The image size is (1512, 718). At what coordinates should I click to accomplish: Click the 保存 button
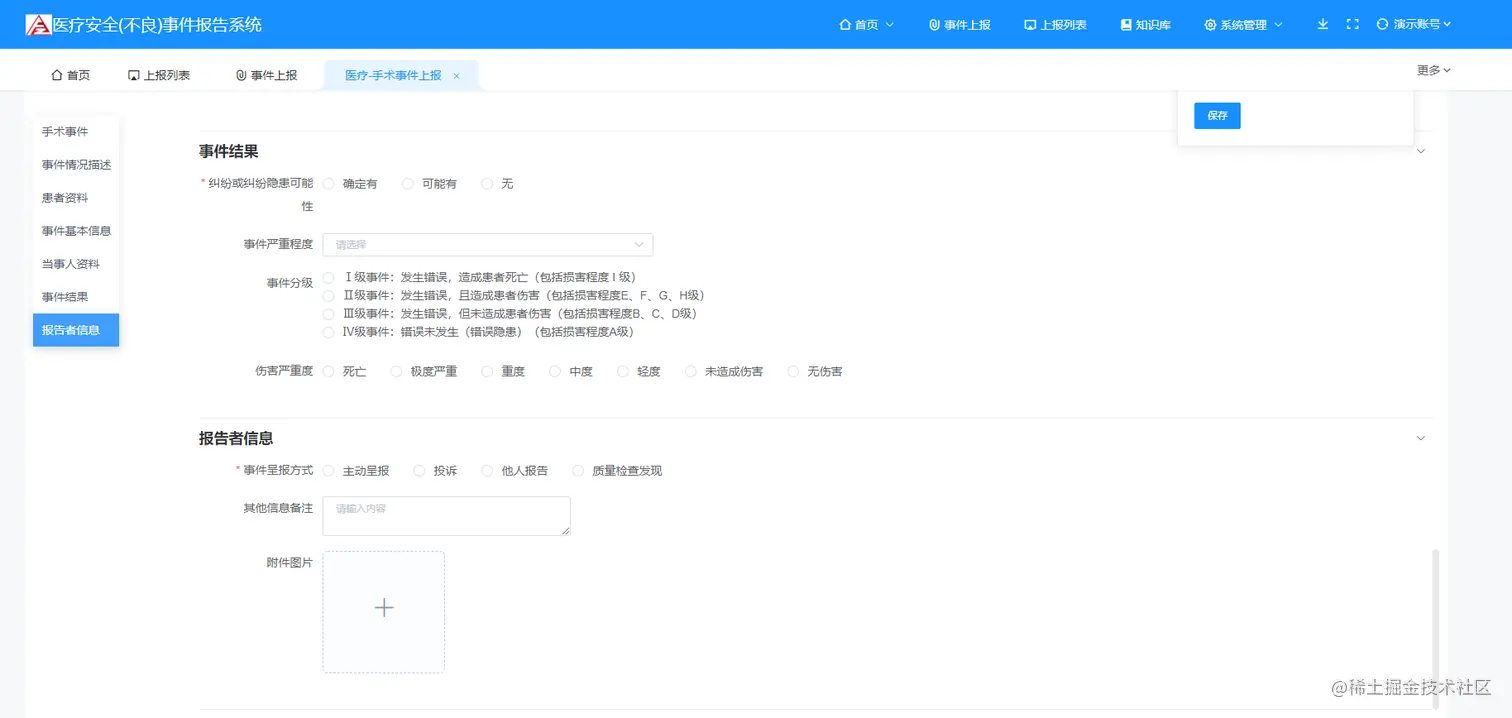point(1216,115)
